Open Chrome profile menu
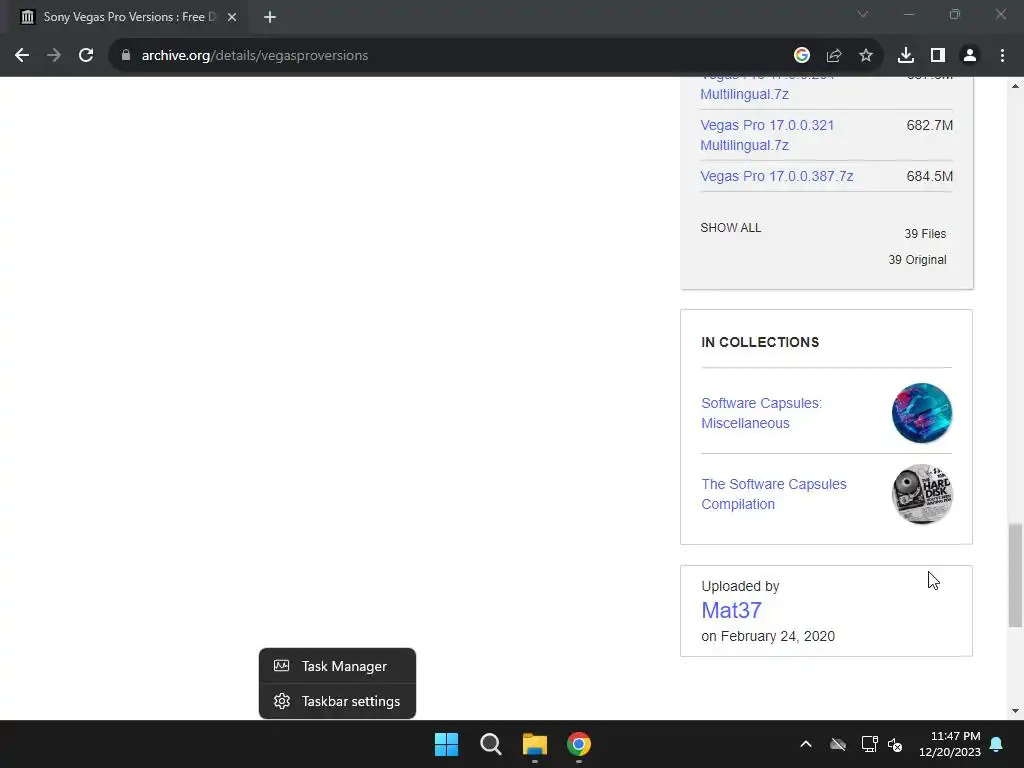Screen dimensions: 1024x768 [x=970, y=56]
